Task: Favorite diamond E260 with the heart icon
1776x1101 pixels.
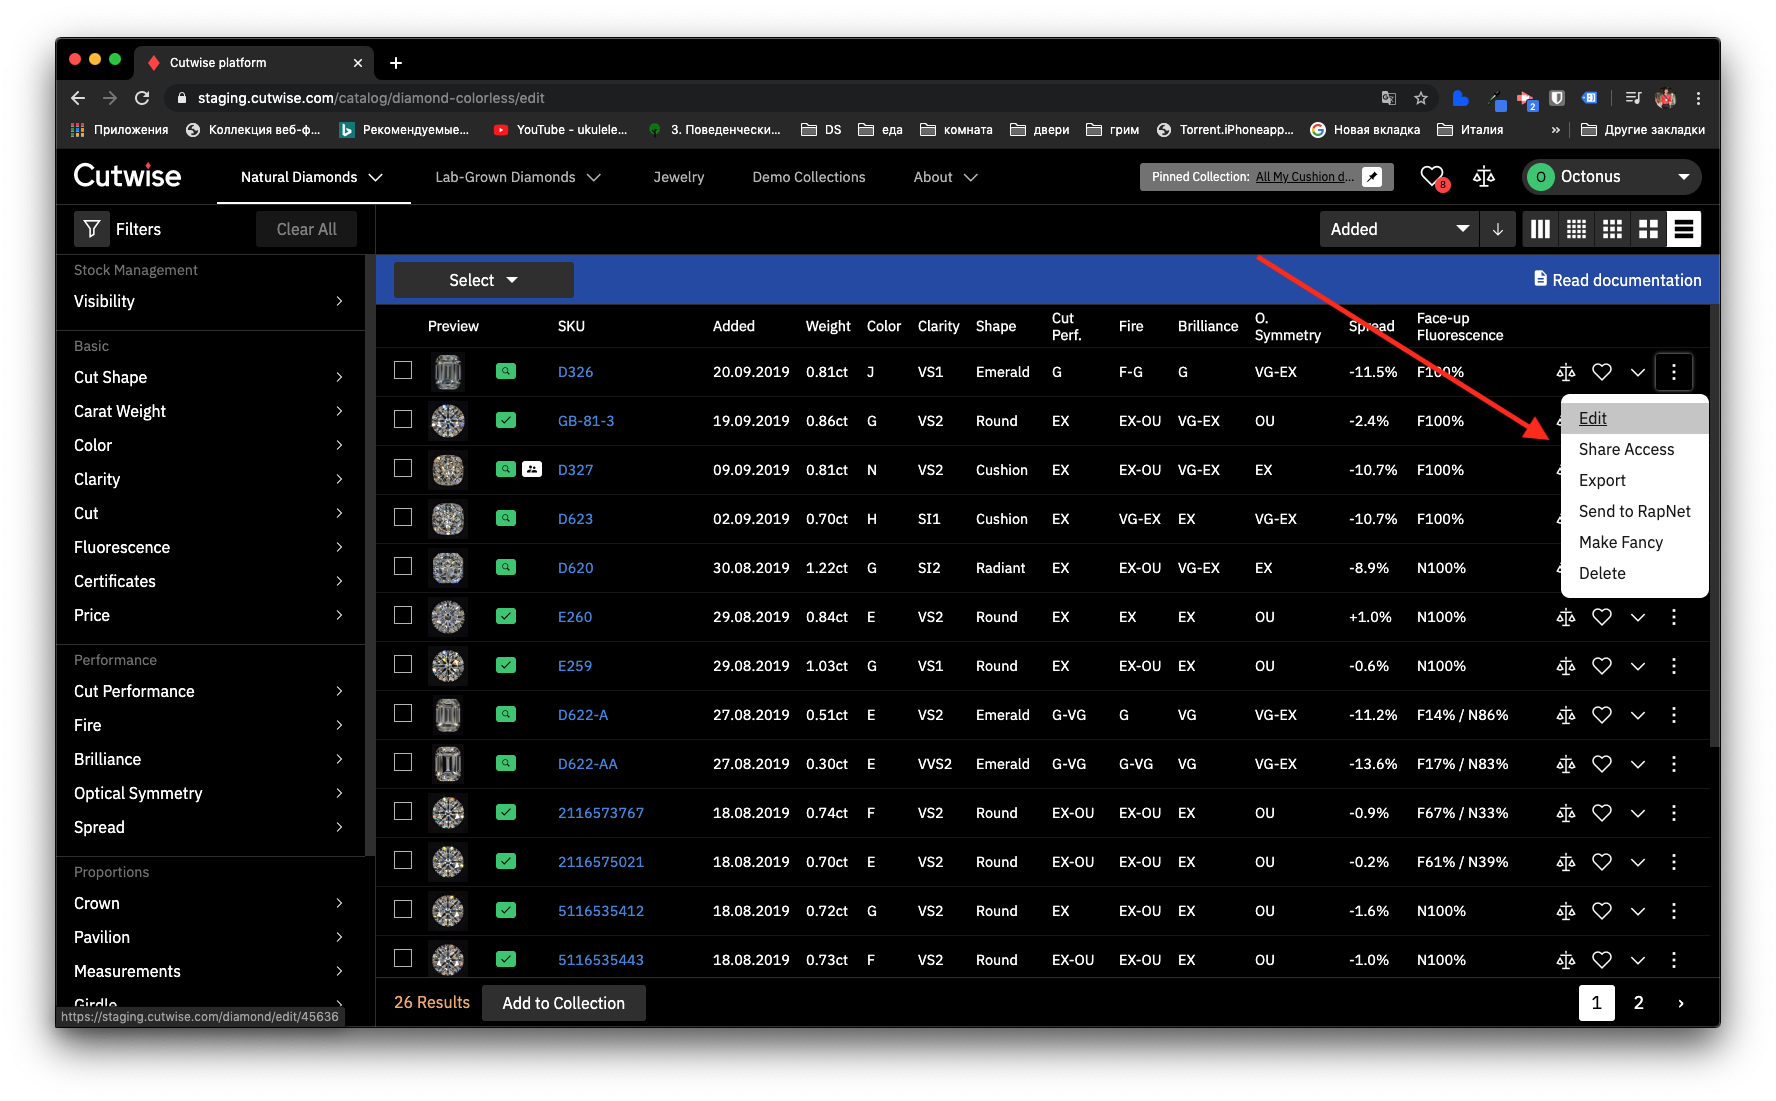Action: point(1602,617)
